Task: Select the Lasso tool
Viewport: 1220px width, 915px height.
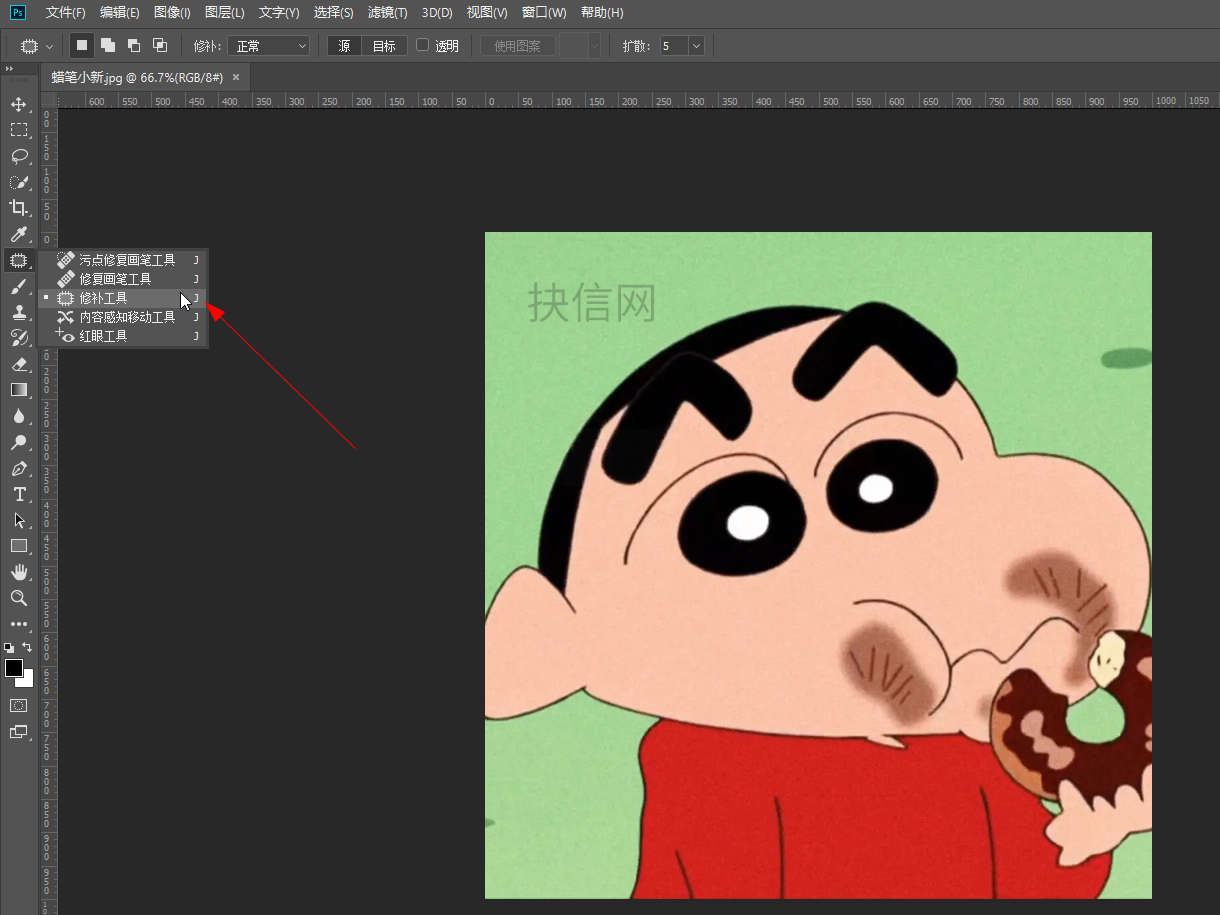Action: pos(18,156)
